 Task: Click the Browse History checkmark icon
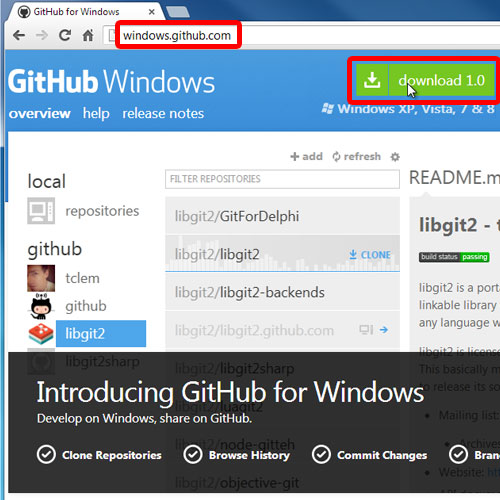pos(193,454)
